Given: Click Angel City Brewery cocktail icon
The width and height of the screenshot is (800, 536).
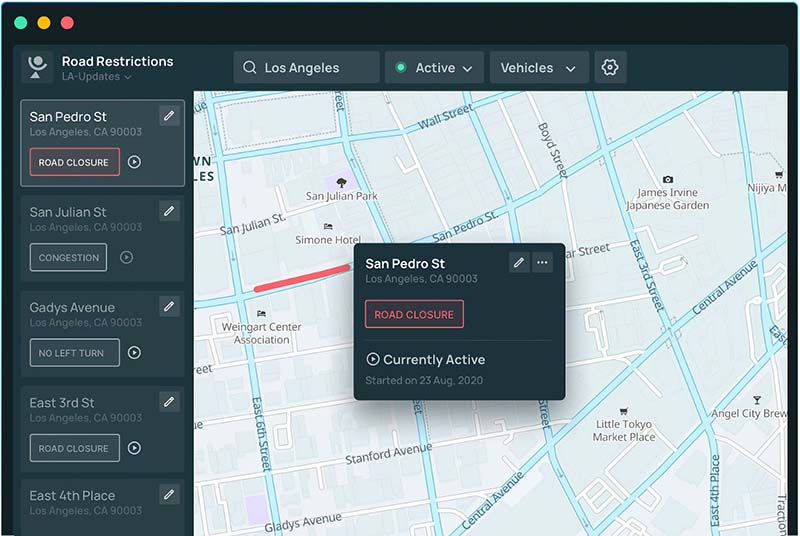Looking at the screenshot, I should (x=757, y=400).
